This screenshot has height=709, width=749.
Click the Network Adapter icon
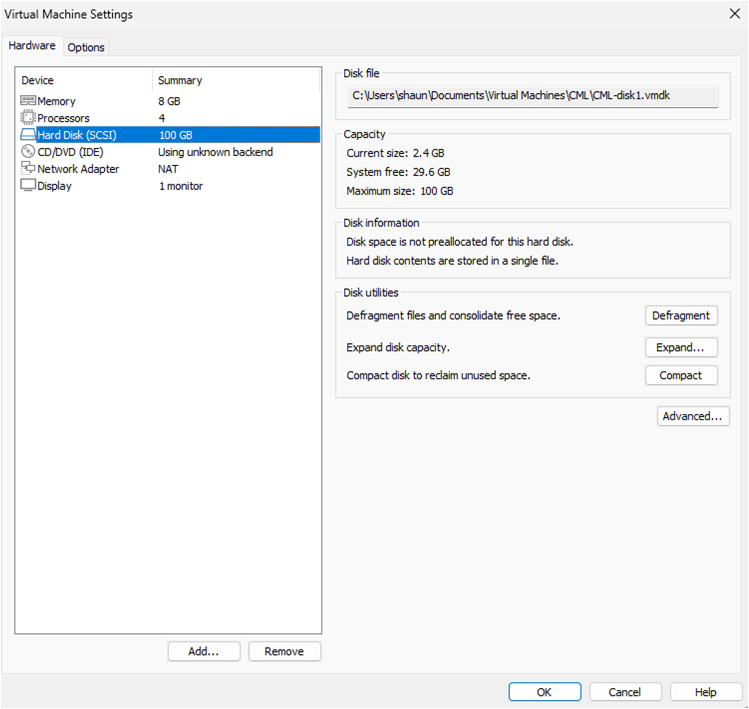coord(28,169)
